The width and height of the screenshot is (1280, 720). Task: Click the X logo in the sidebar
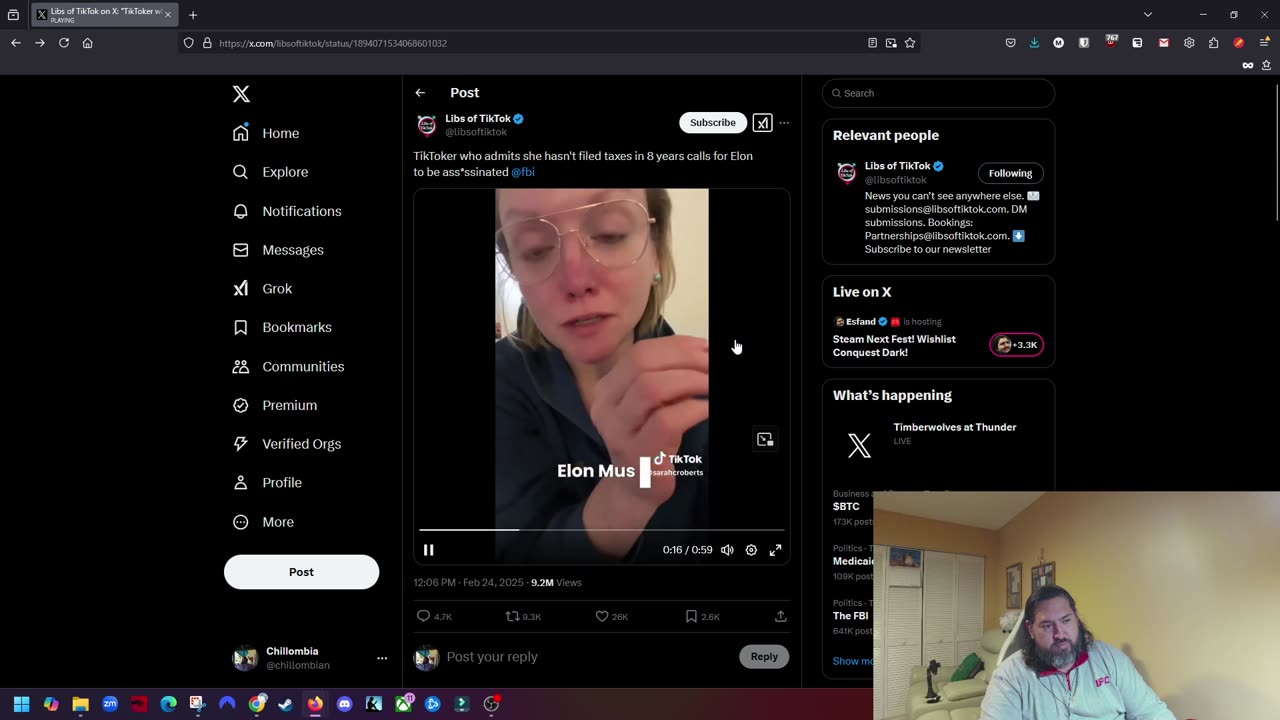pyautogui.click(x=241, y=94)
